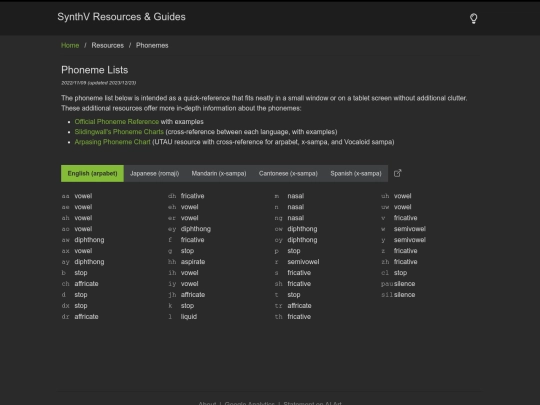The width and height of the screenshot is (540, 405).
Task: Click the 'pau silence' phoneme row
Action: click(398, 284)
